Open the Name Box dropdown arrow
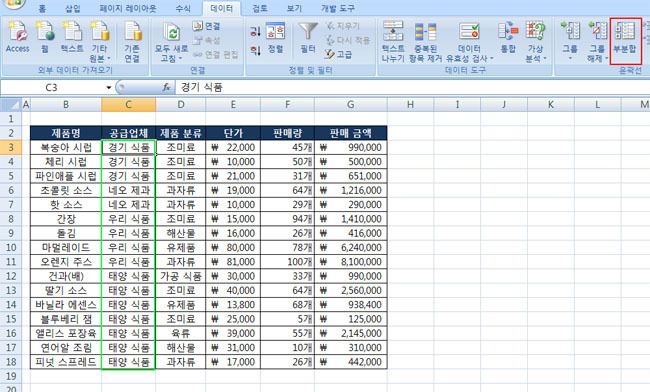 coord(109,87)
